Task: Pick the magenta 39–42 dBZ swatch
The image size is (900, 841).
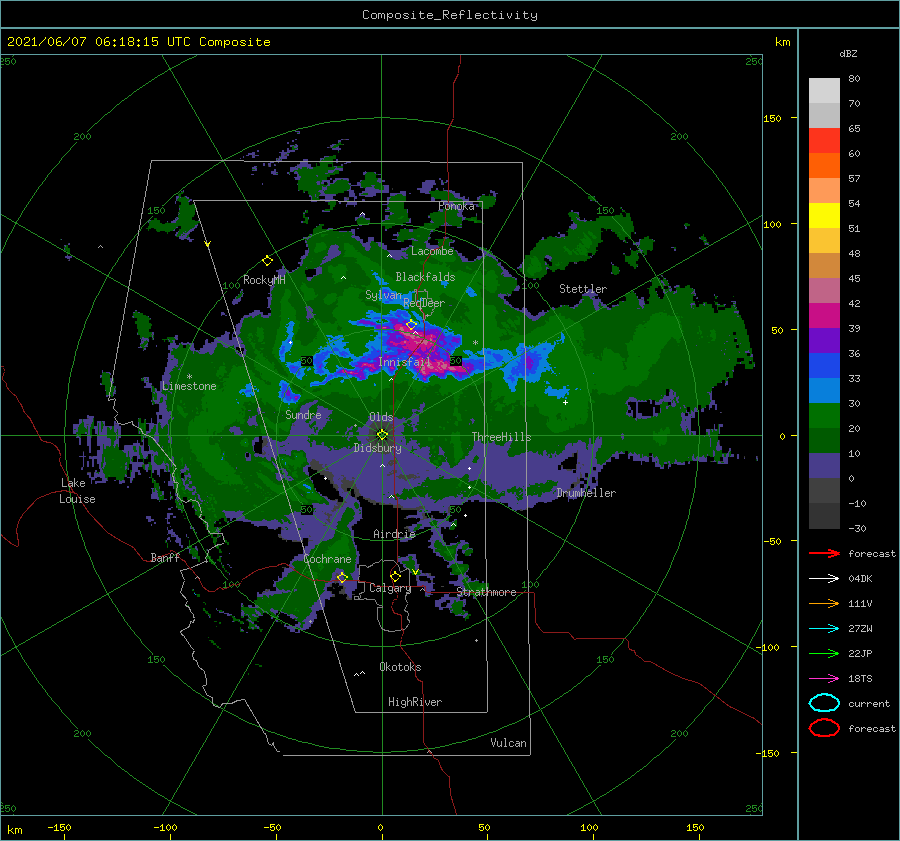Action: (824, 316)
